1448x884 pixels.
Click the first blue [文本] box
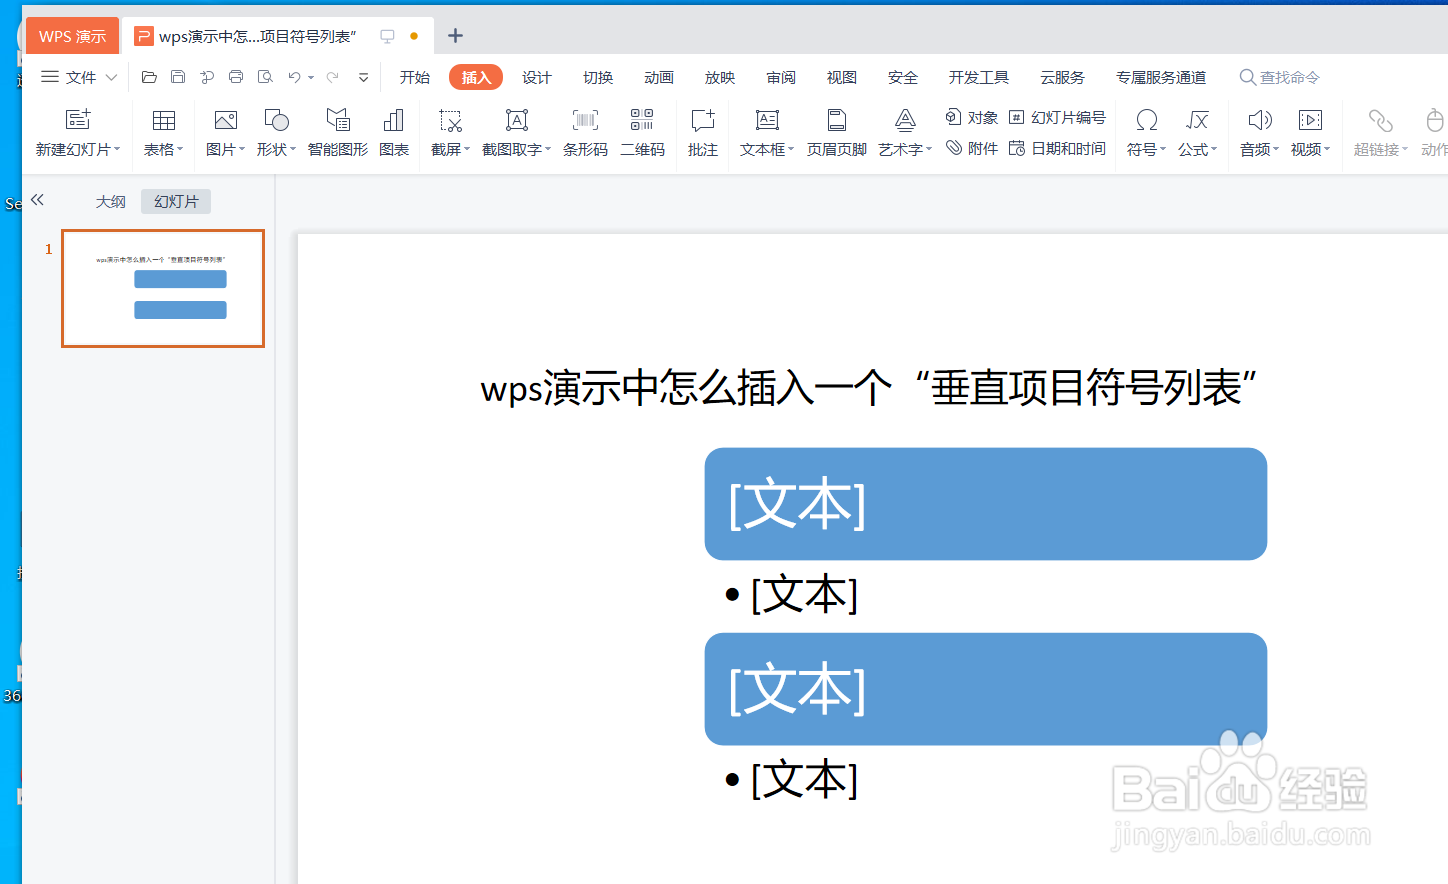pyautogui.click(x=985, y=504)
